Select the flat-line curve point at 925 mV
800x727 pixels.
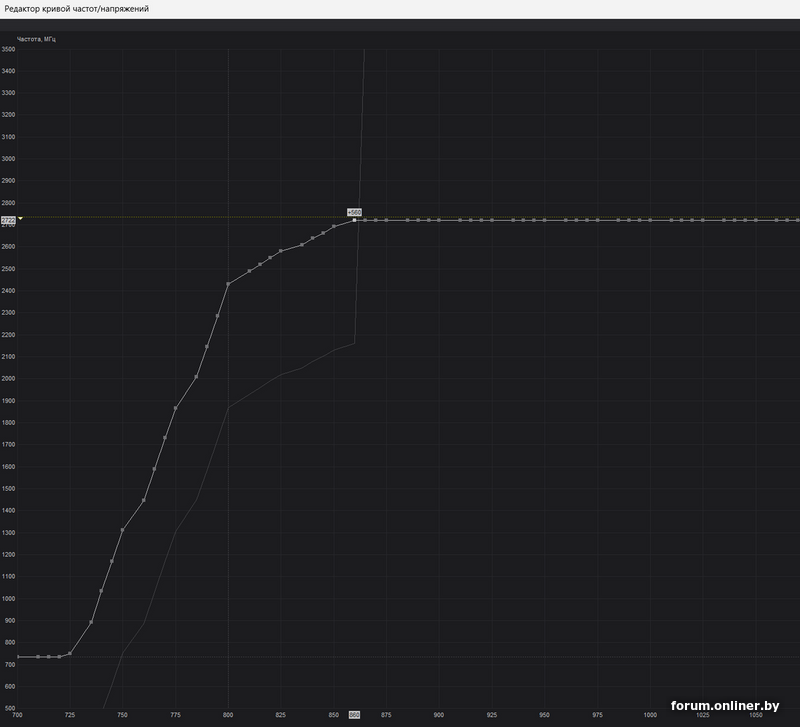tap(492, 220)
